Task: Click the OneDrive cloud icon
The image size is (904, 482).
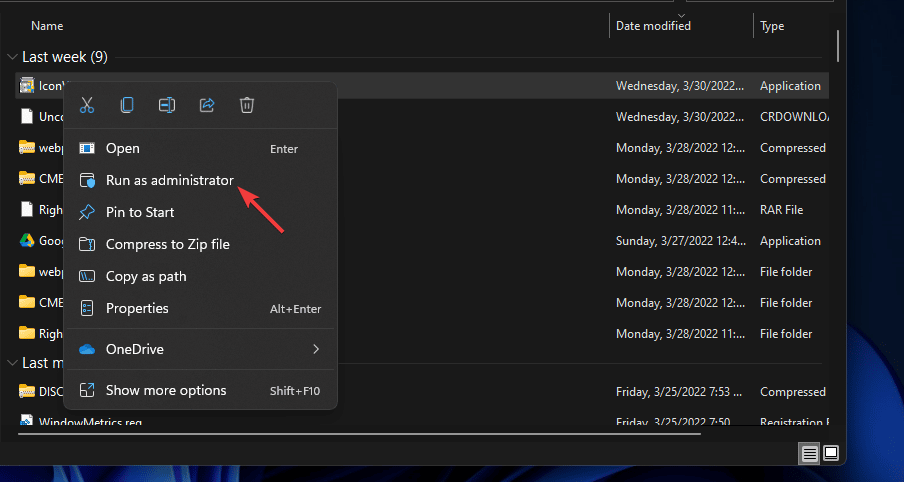Action: [87, 349]
